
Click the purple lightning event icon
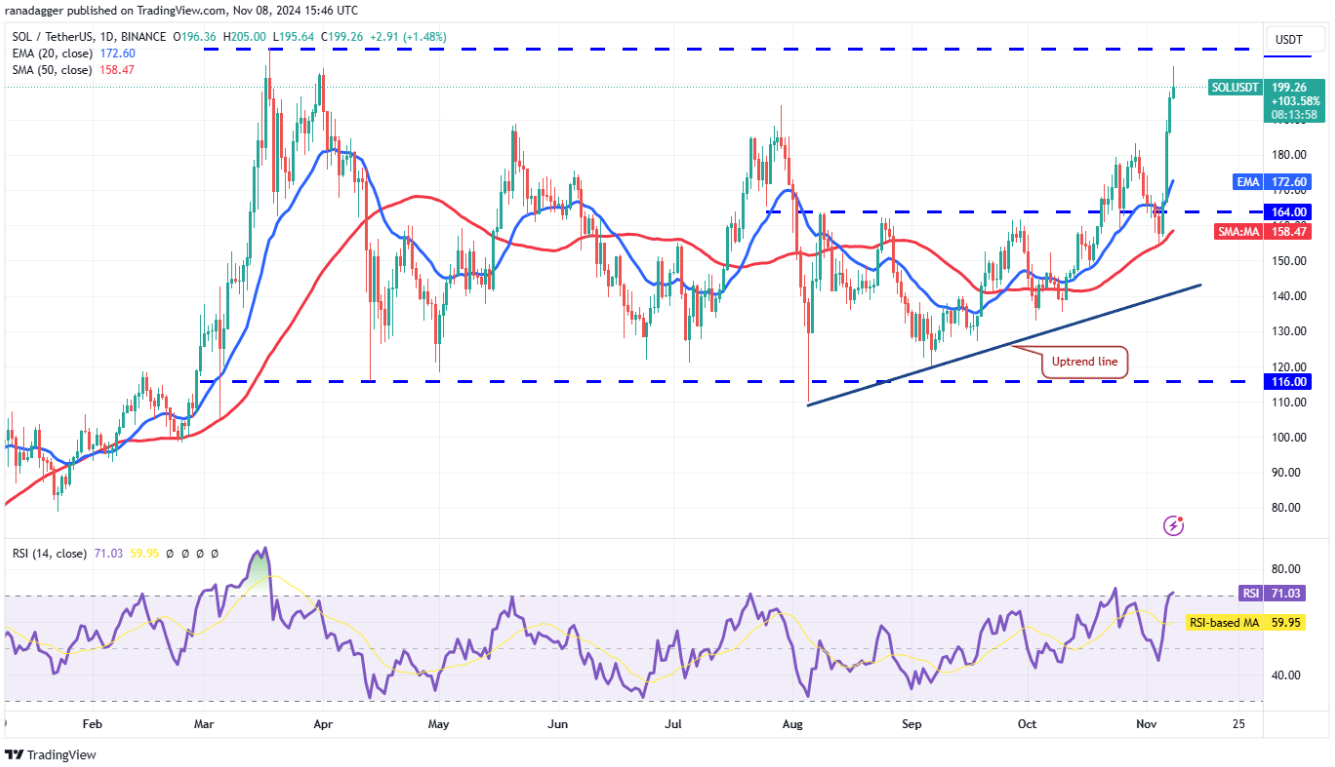pyautogui.click(x=1174, y=525)
